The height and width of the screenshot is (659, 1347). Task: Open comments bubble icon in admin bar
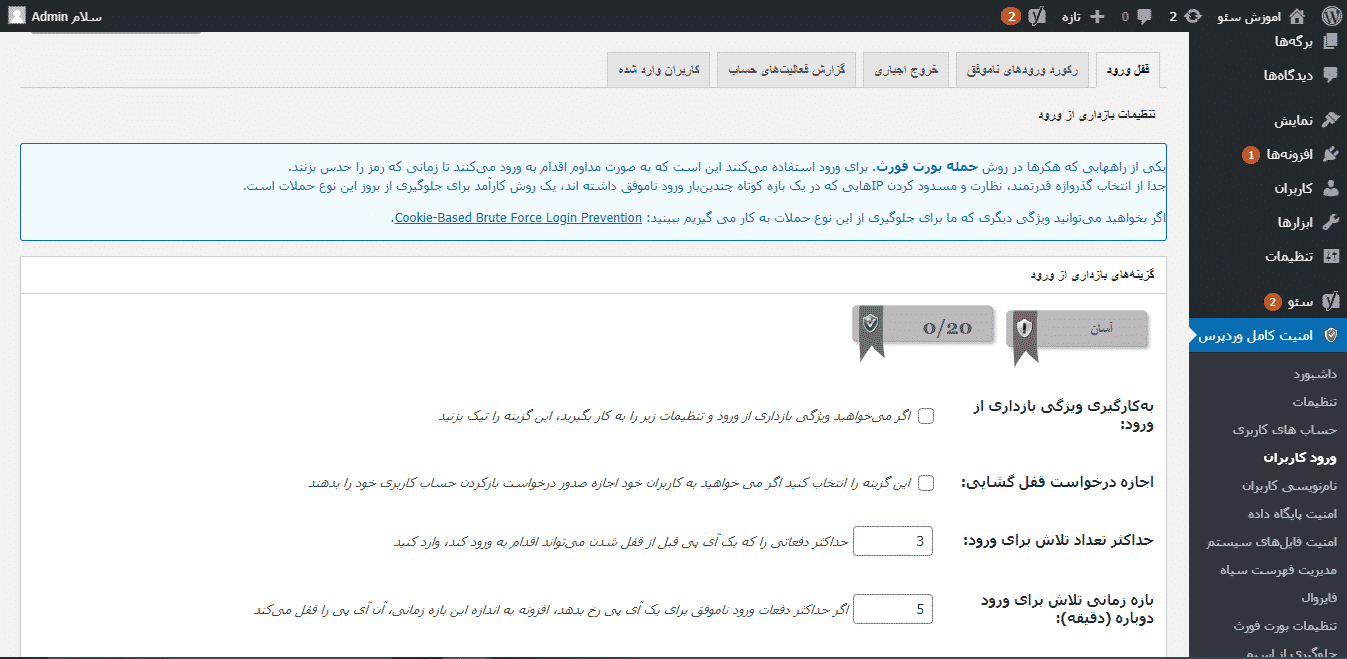[x=1144, y=16]
